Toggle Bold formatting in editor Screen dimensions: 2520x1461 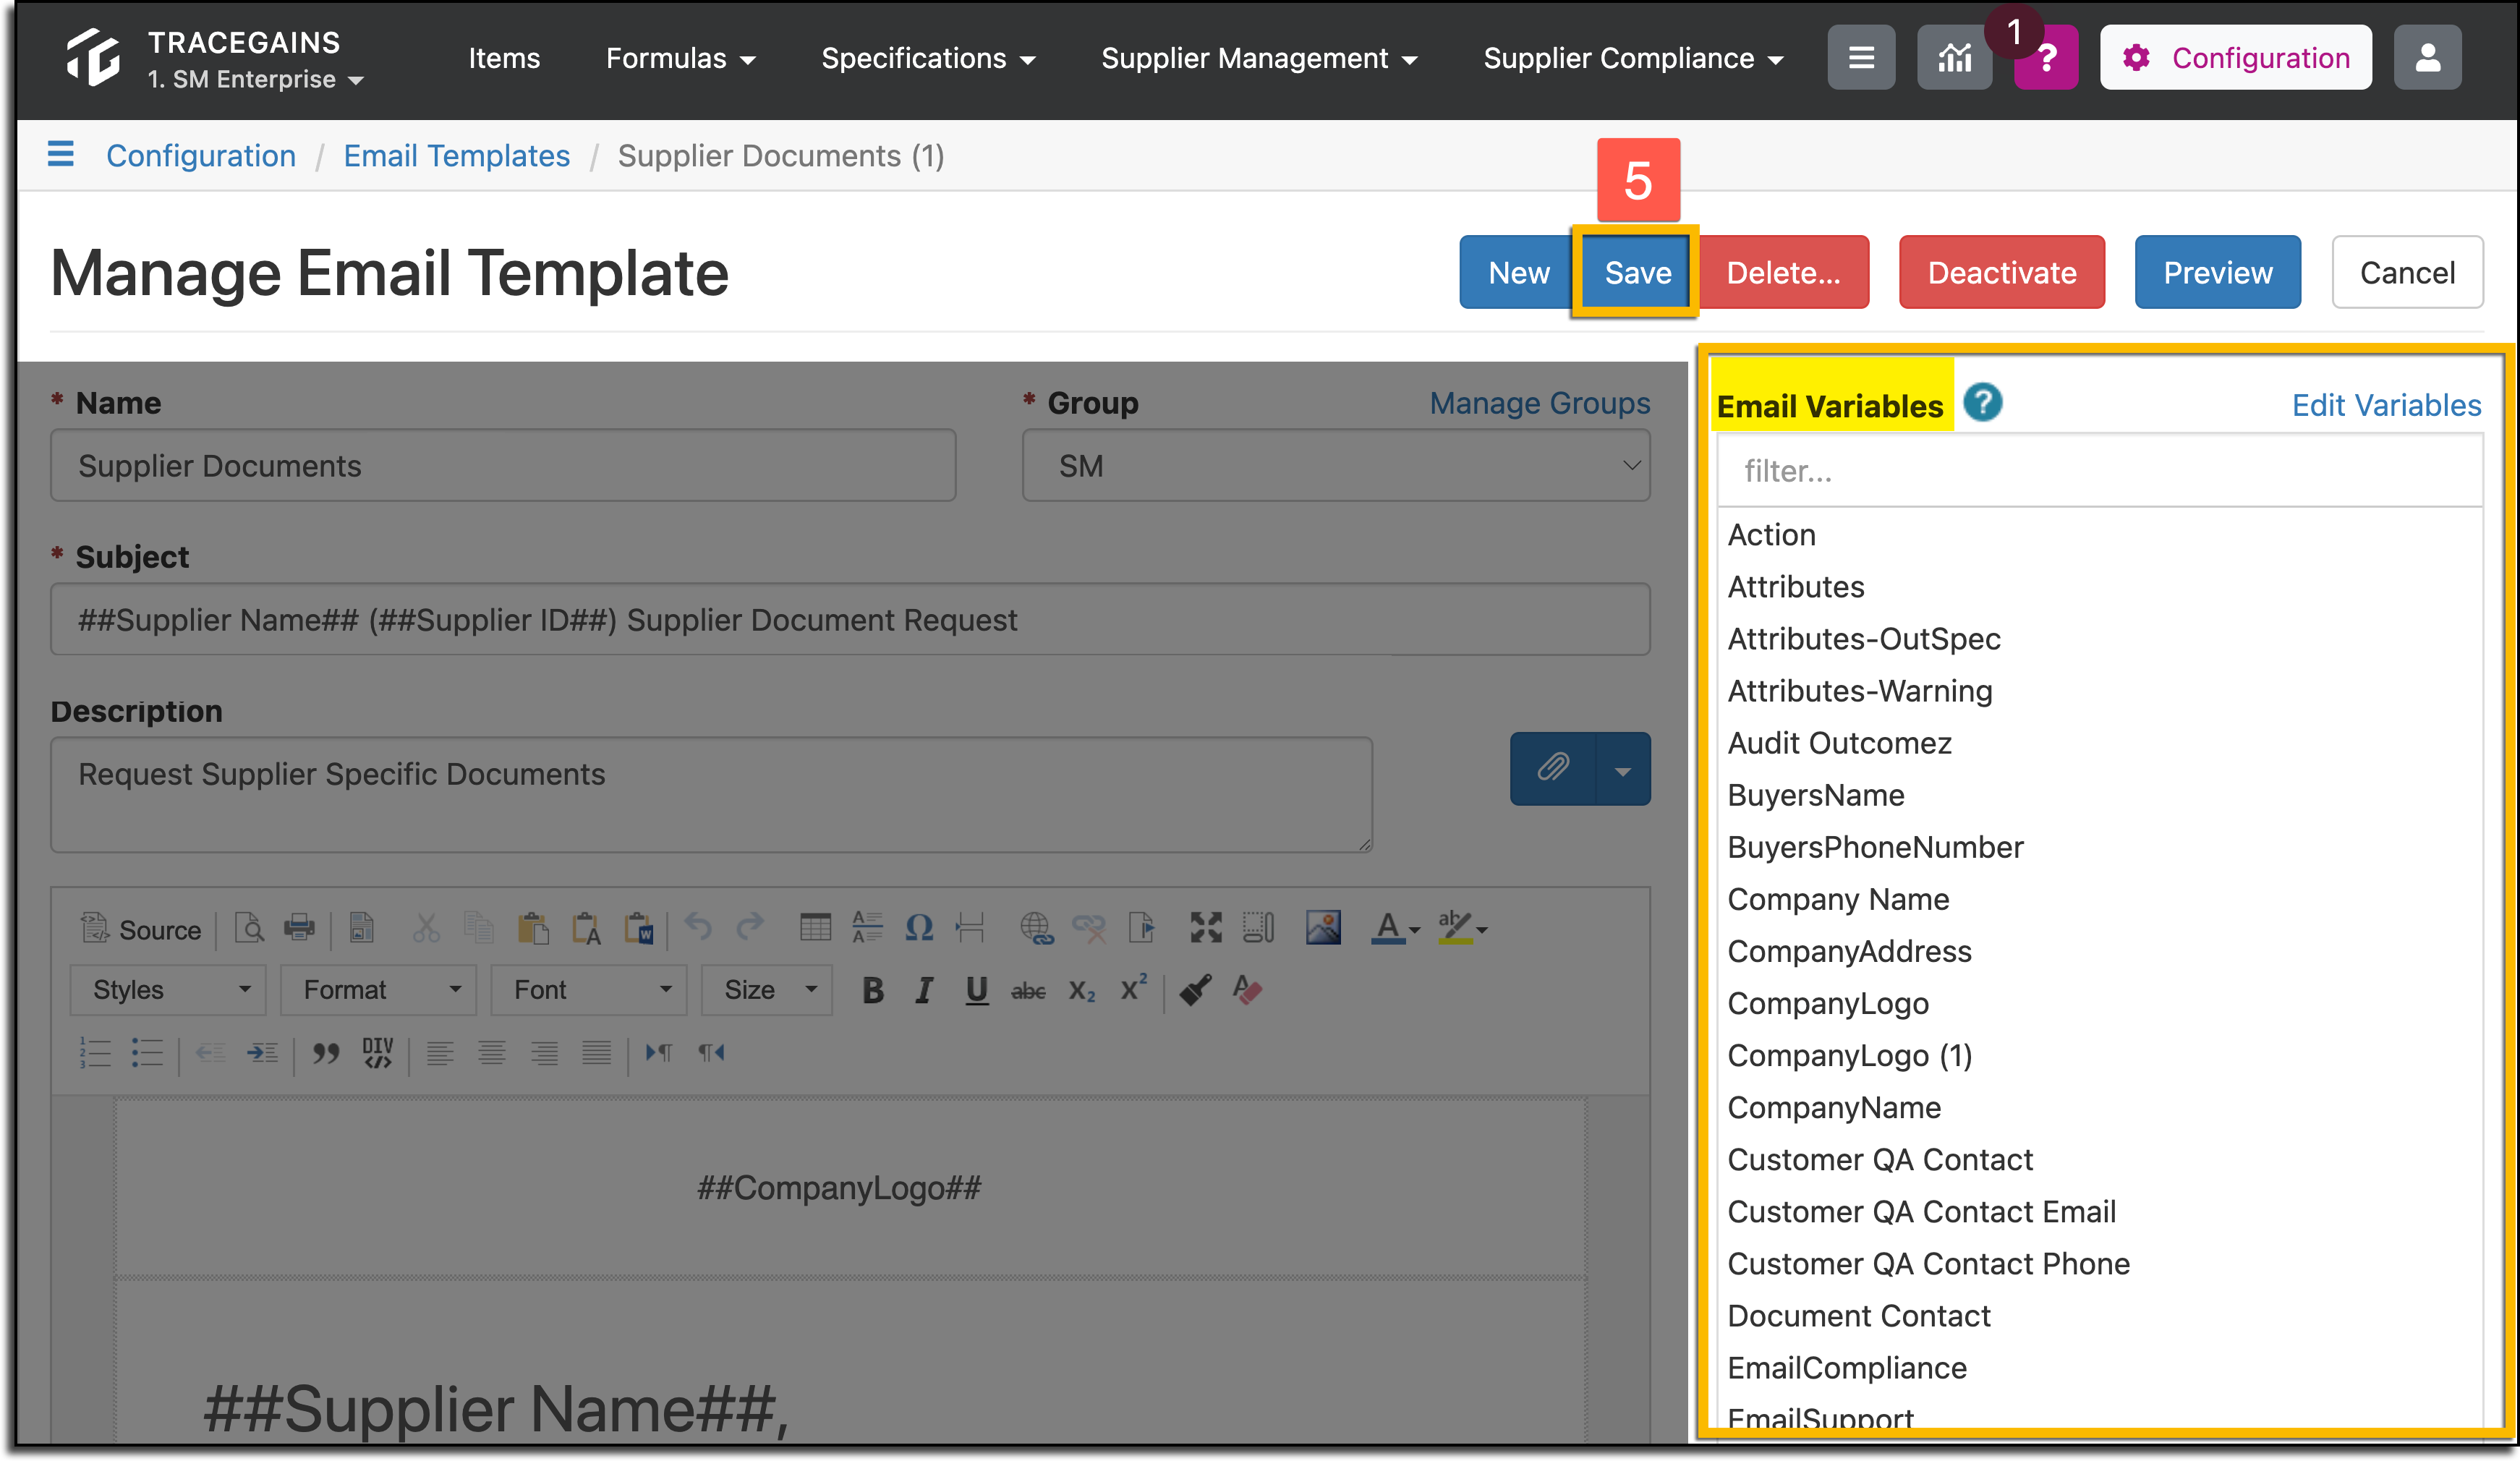coord(872,990)
